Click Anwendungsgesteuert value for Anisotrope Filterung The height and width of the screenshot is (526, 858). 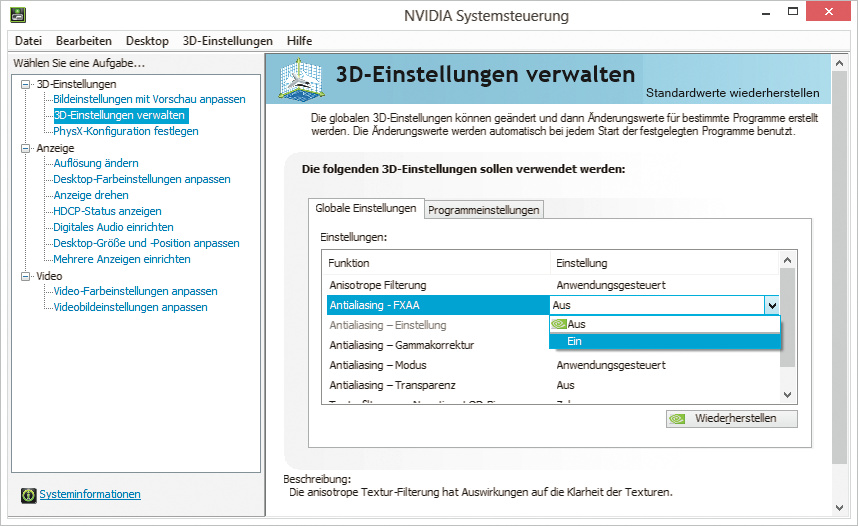(x=611, y=285)
